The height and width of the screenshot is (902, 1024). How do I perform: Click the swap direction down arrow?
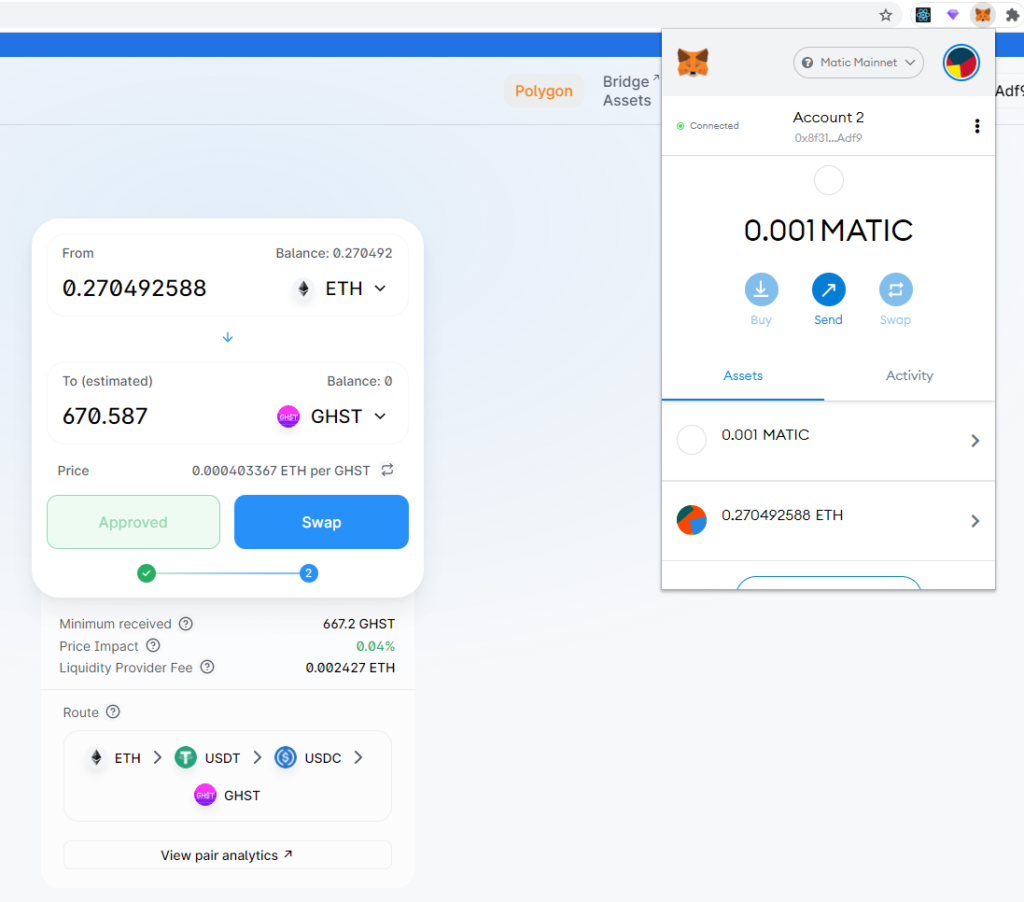[x=227, y=338]
